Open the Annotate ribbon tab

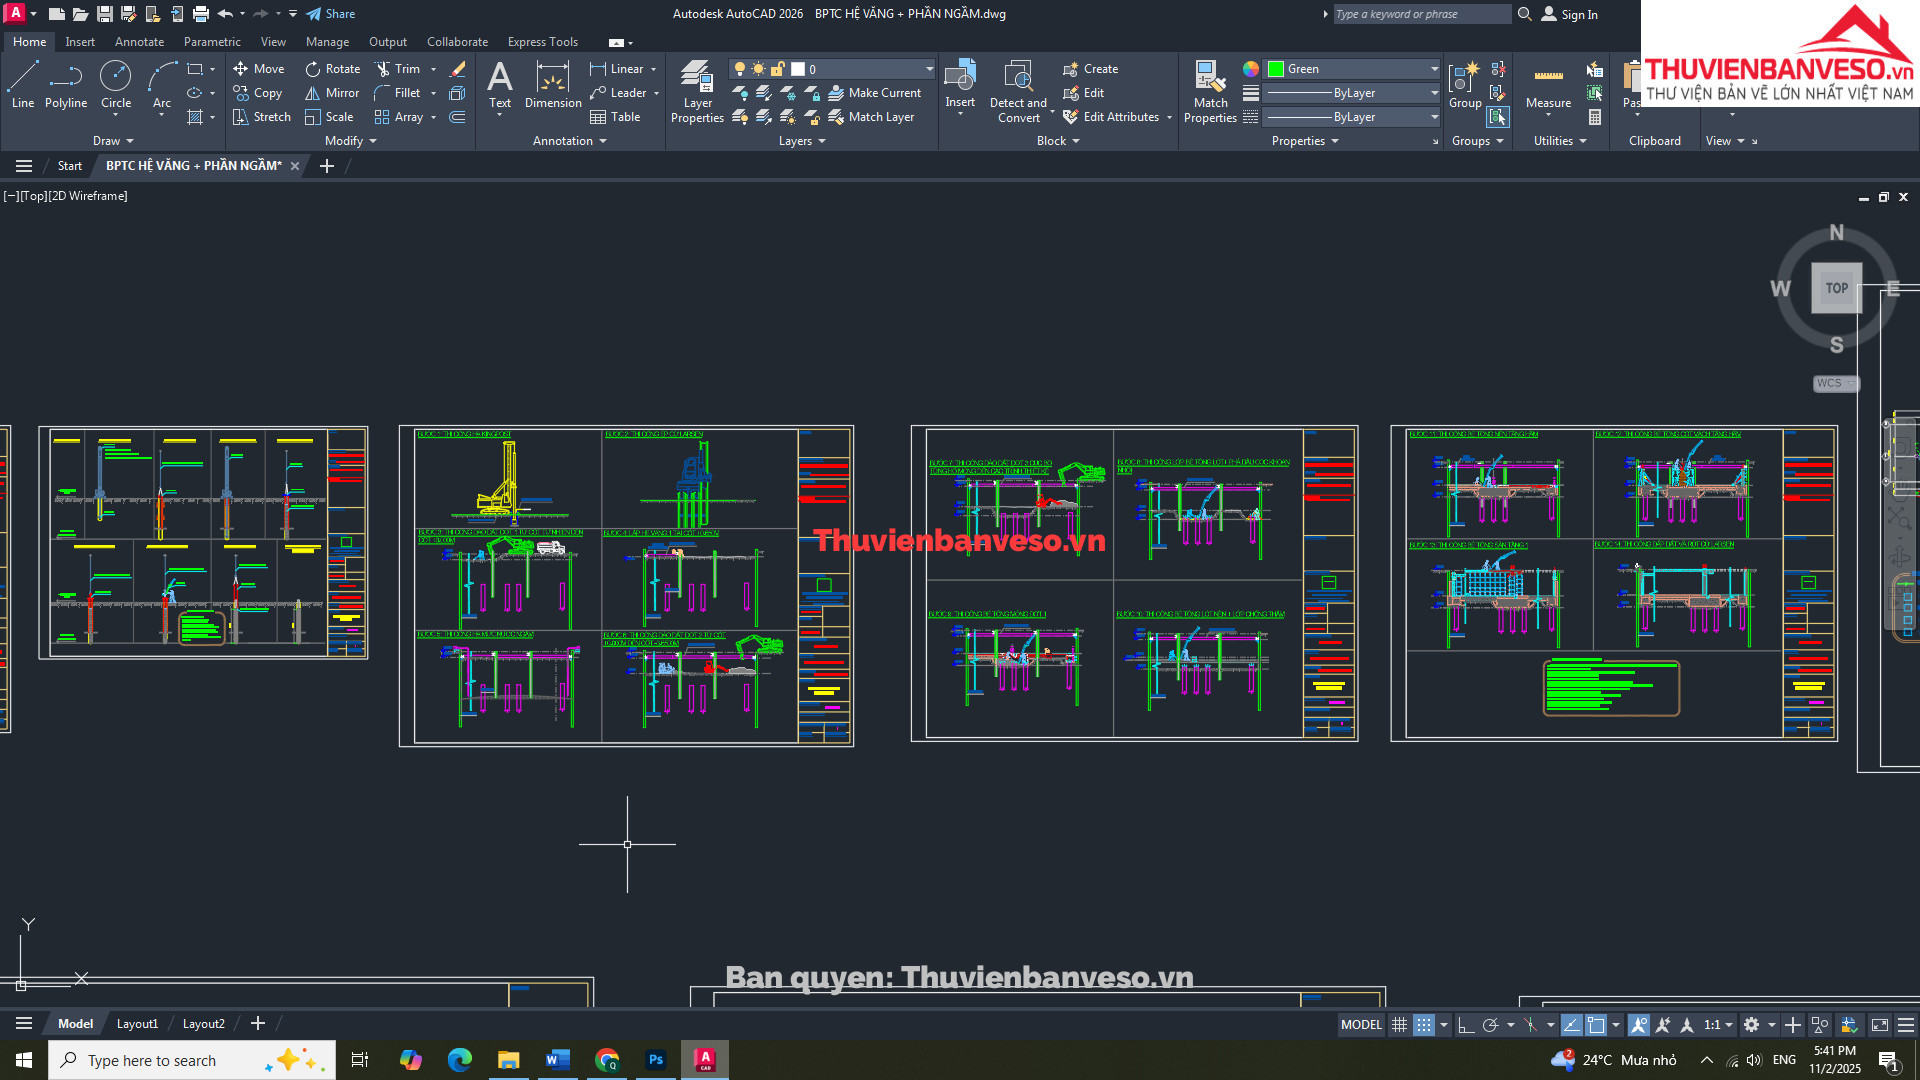point(139,42)
